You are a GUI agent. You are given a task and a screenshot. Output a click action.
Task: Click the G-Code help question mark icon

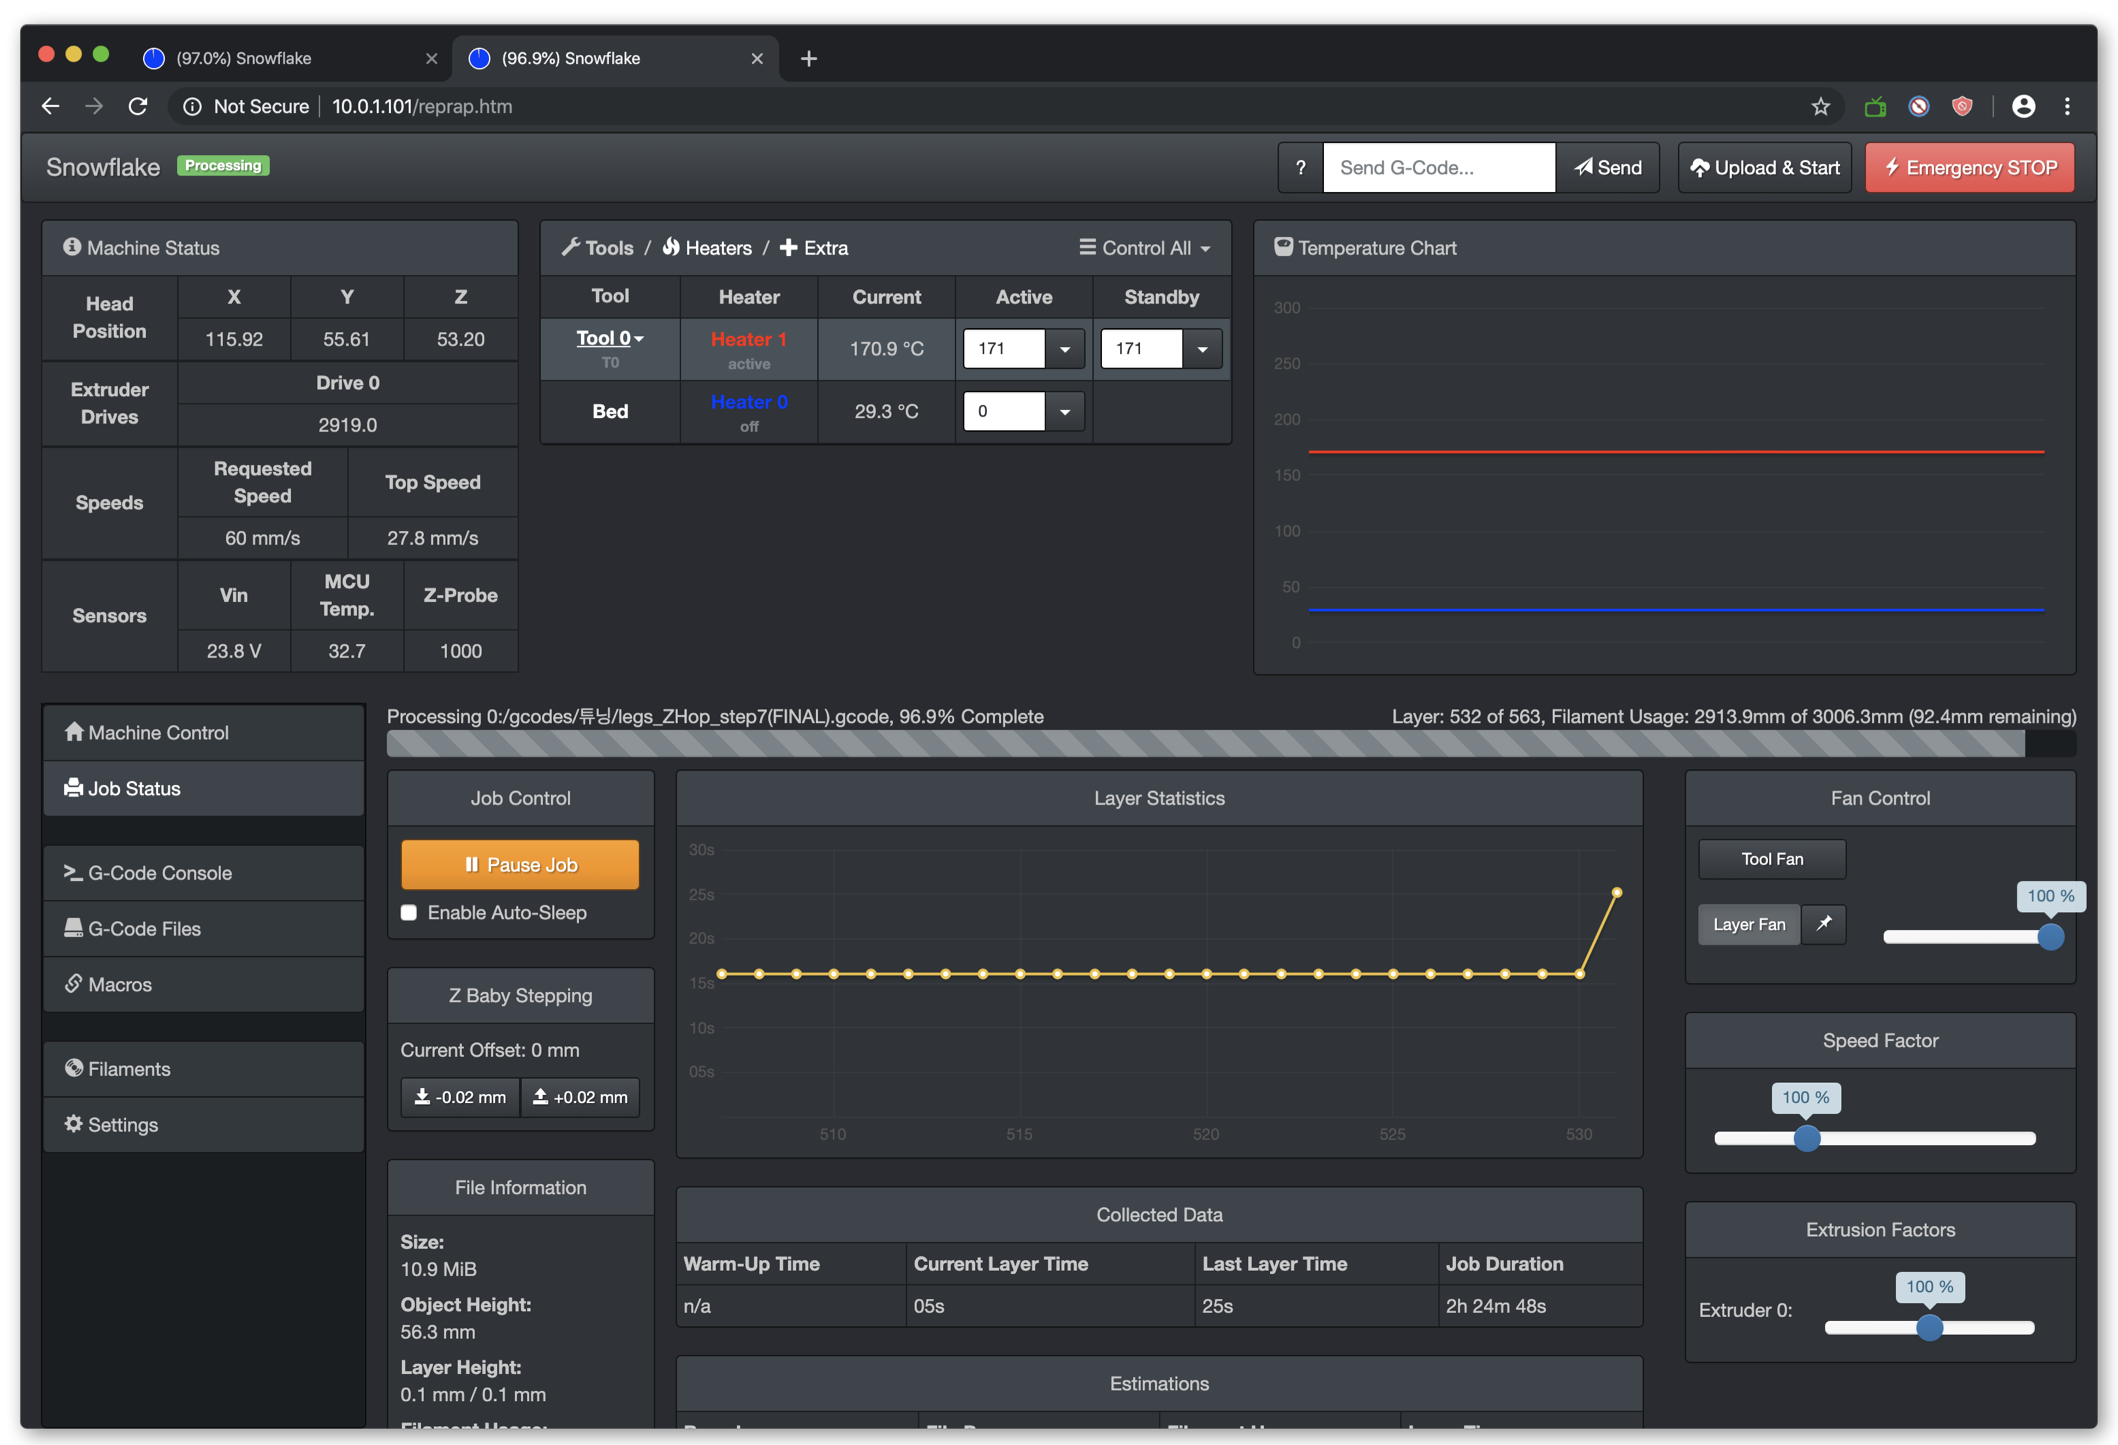(x=1300, y=168)
